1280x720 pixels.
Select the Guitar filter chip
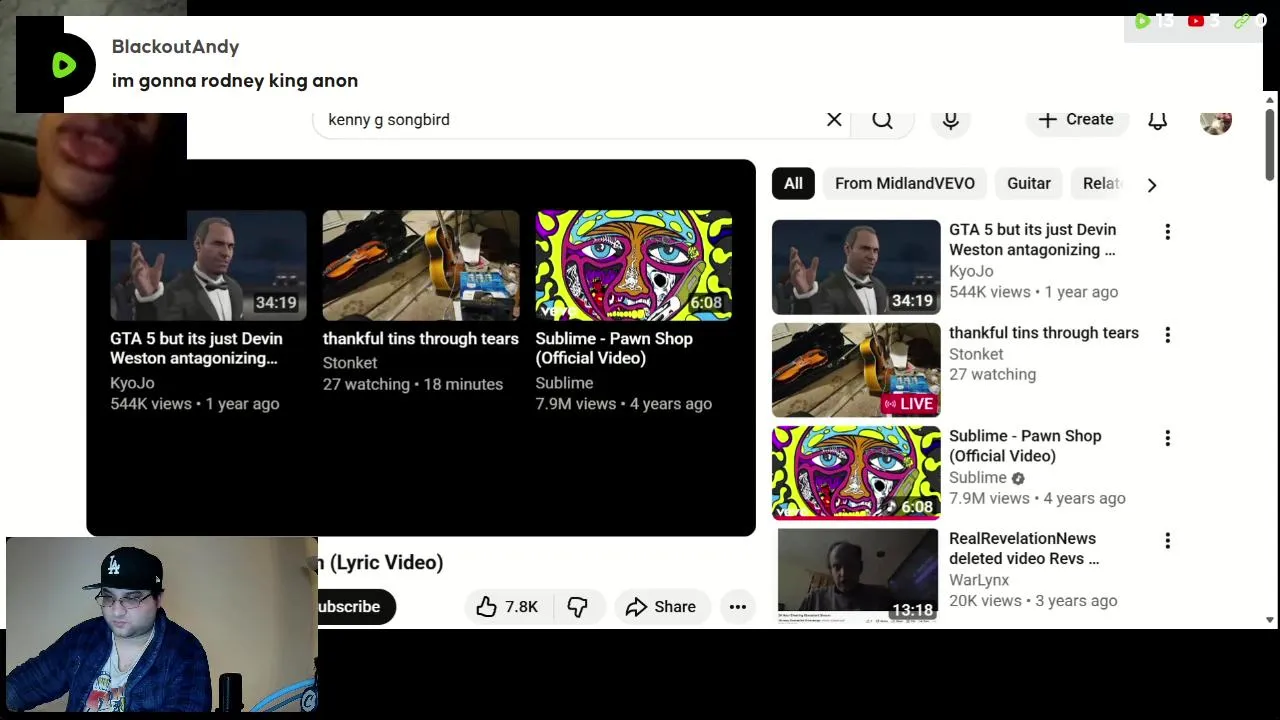[1029, 184]
